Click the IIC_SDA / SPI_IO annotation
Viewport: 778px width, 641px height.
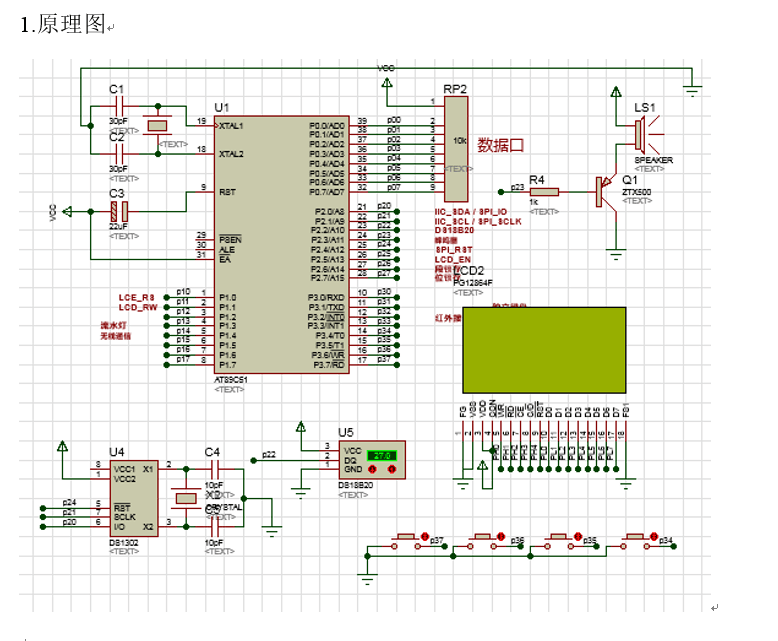pyautogui.click(x=471, y=212)
